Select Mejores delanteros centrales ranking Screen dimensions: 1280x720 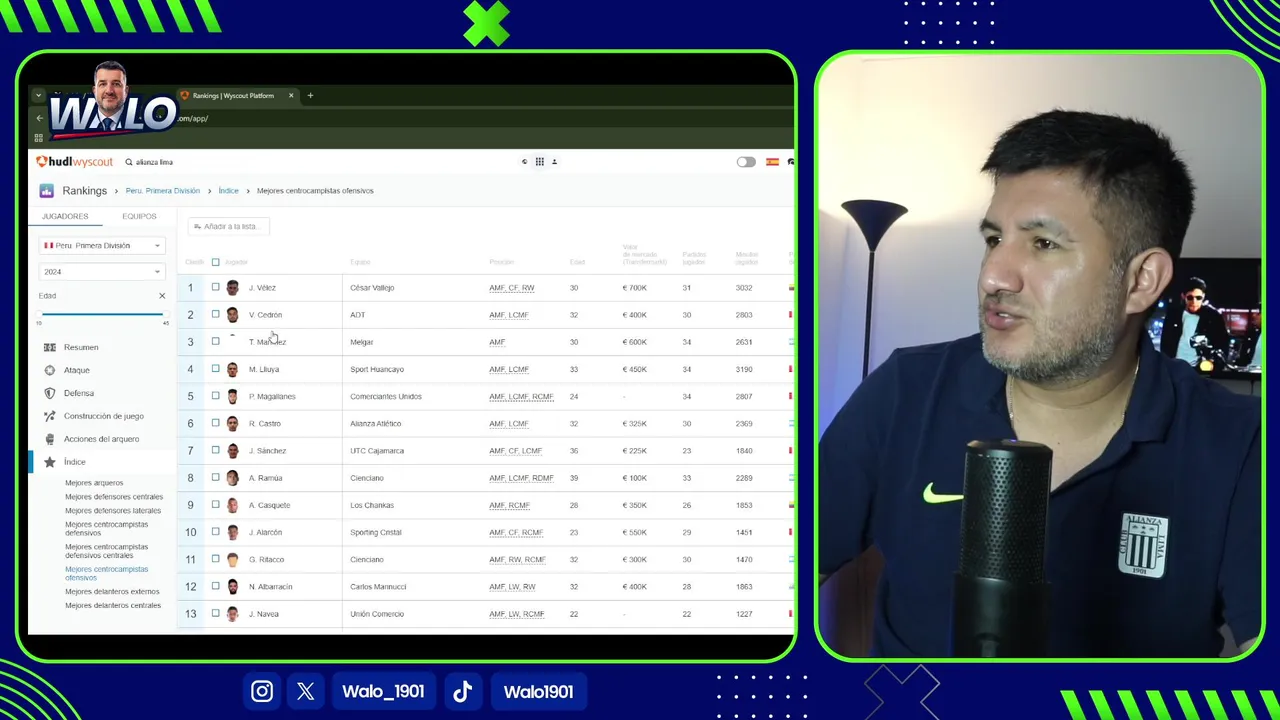point(113,606)
